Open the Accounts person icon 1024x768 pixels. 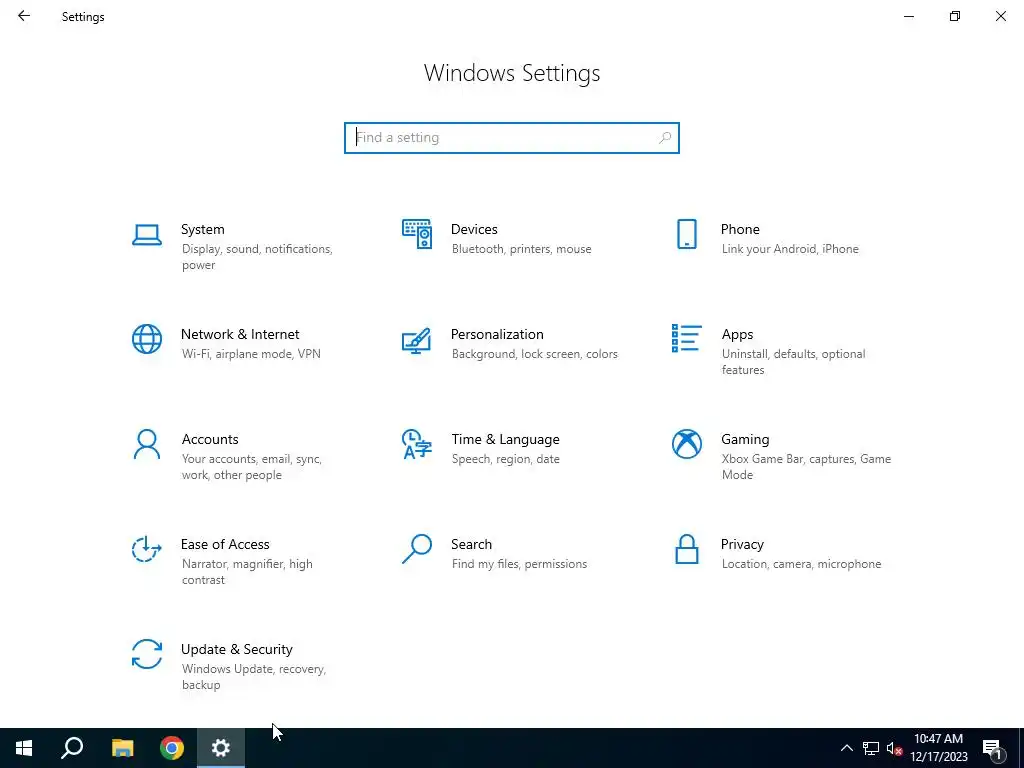[x=147, y=444]
